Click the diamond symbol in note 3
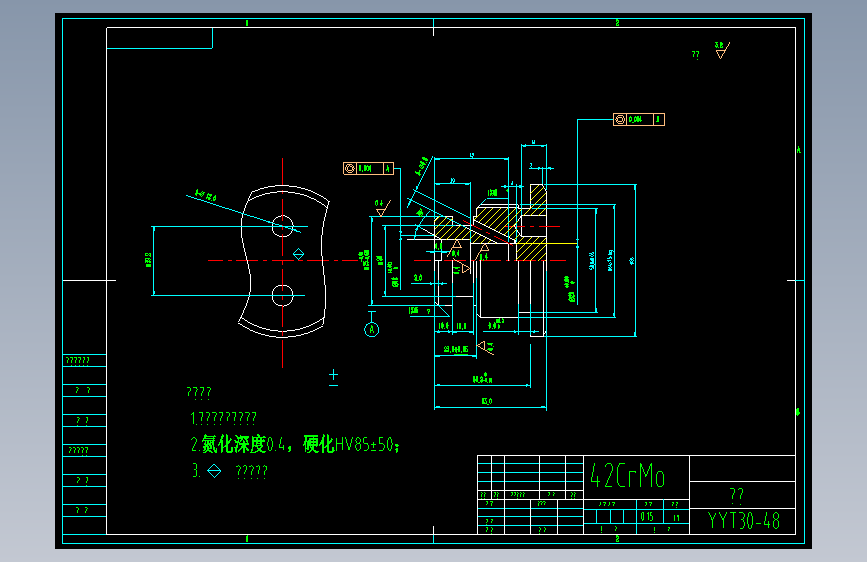Image resolution: width=867 pixels, height=562 pixels. 214,471
